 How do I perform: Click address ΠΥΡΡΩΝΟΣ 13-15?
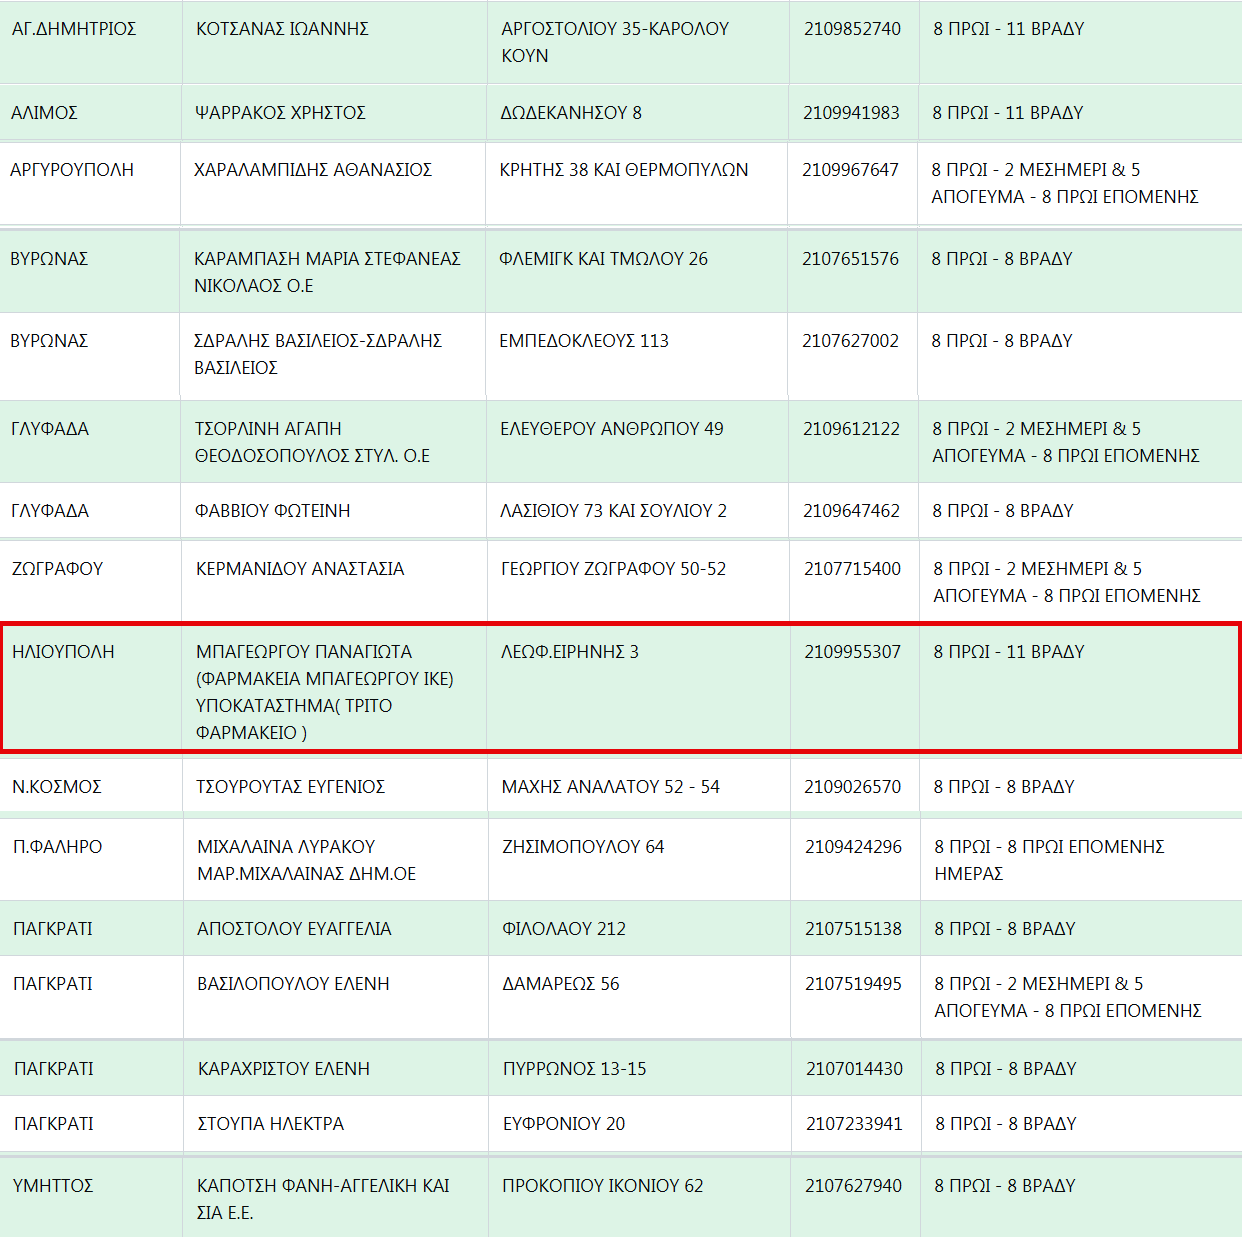[x=575, y=1069]
